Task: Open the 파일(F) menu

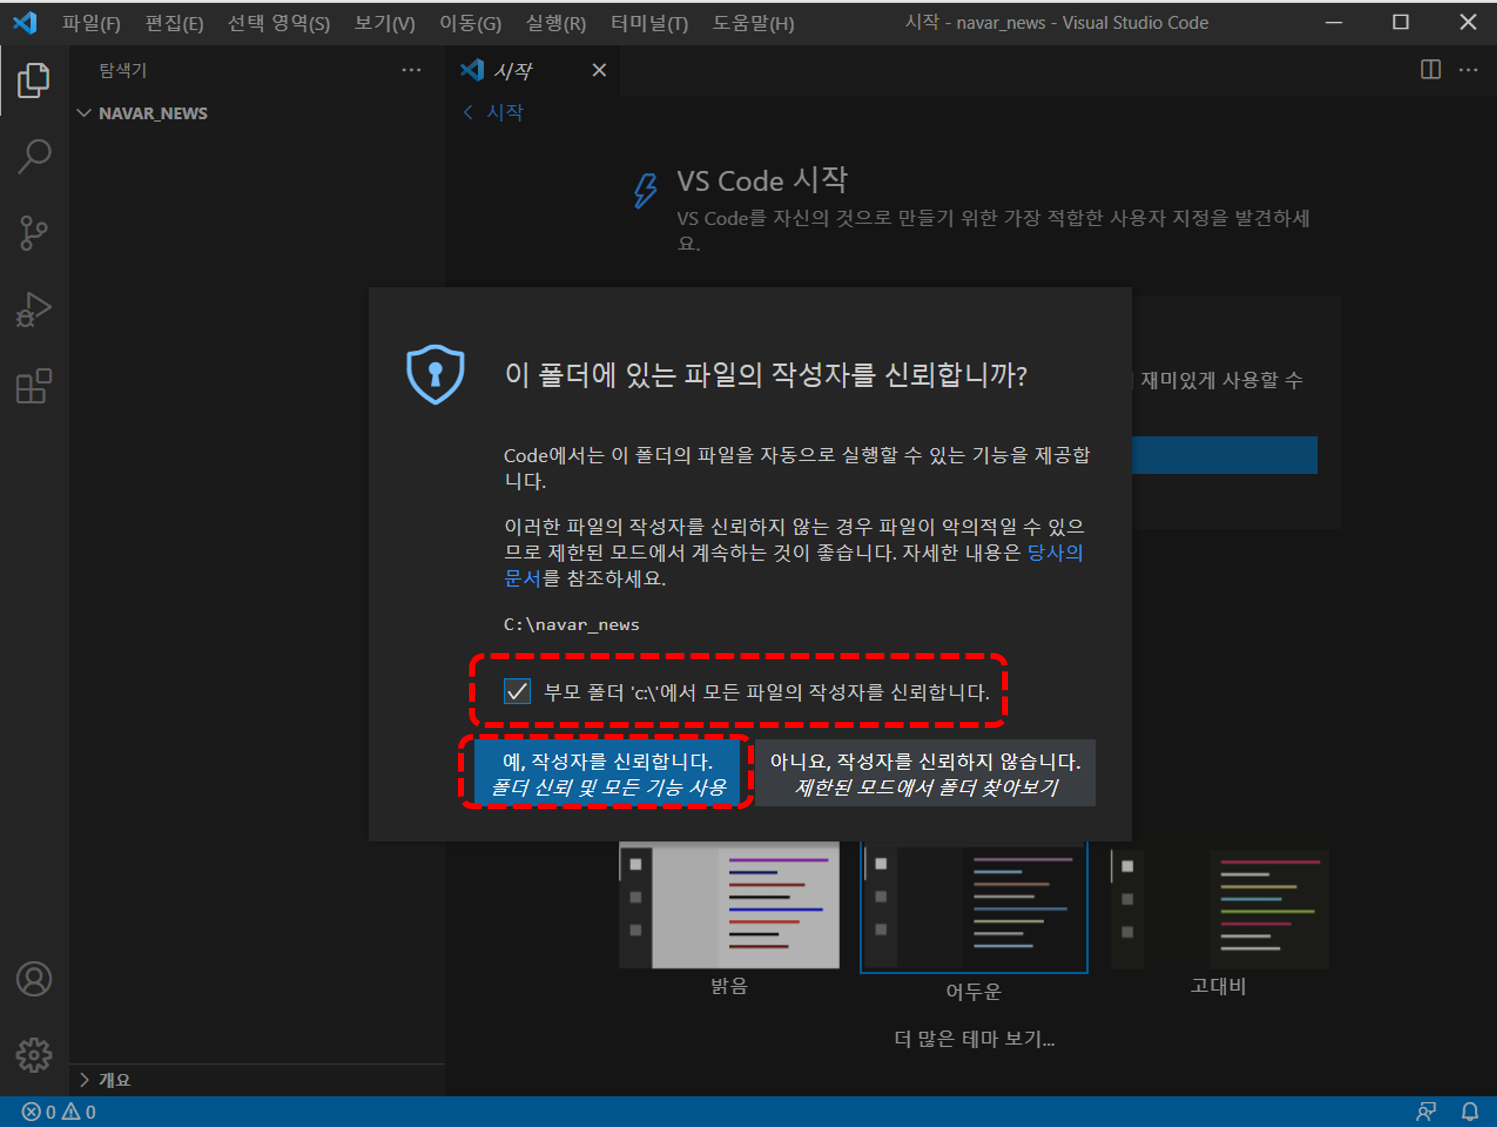Action: tap(91, 23)
